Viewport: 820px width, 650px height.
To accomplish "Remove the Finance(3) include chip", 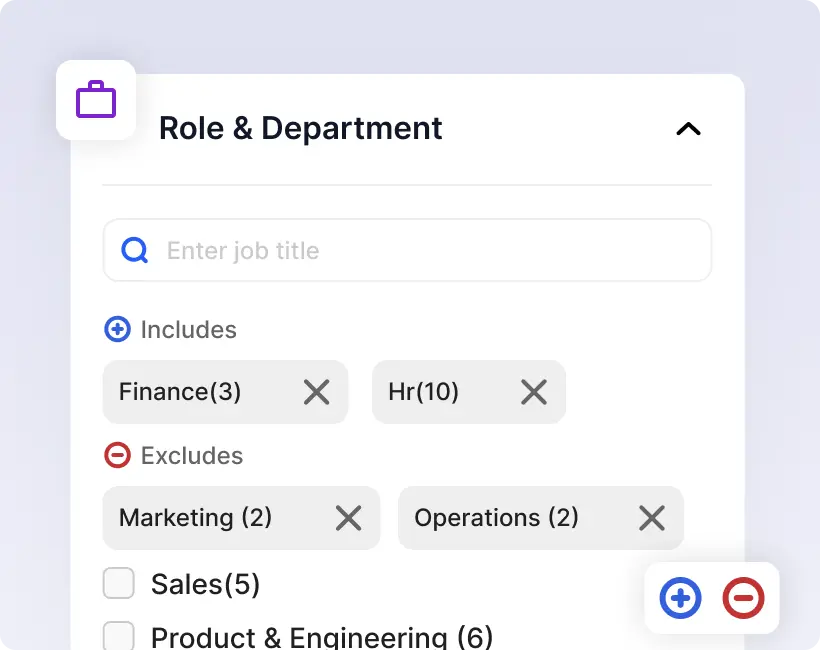I will coord(316,392).
